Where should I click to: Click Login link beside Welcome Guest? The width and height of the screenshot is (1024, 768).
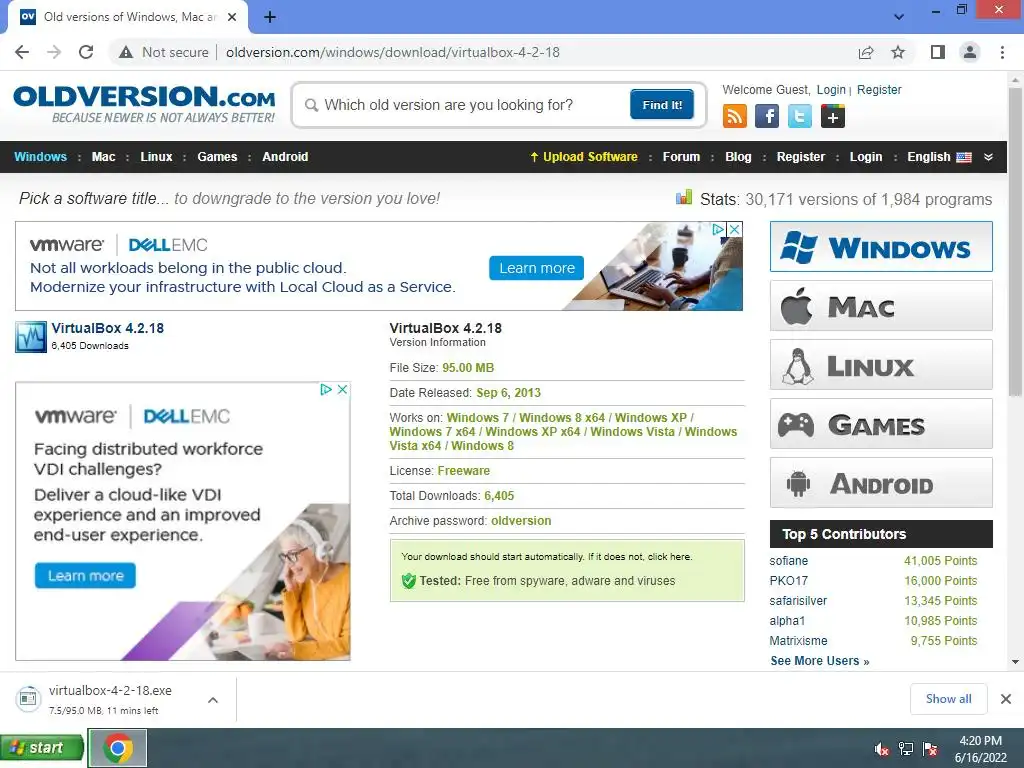click(831, 89)
